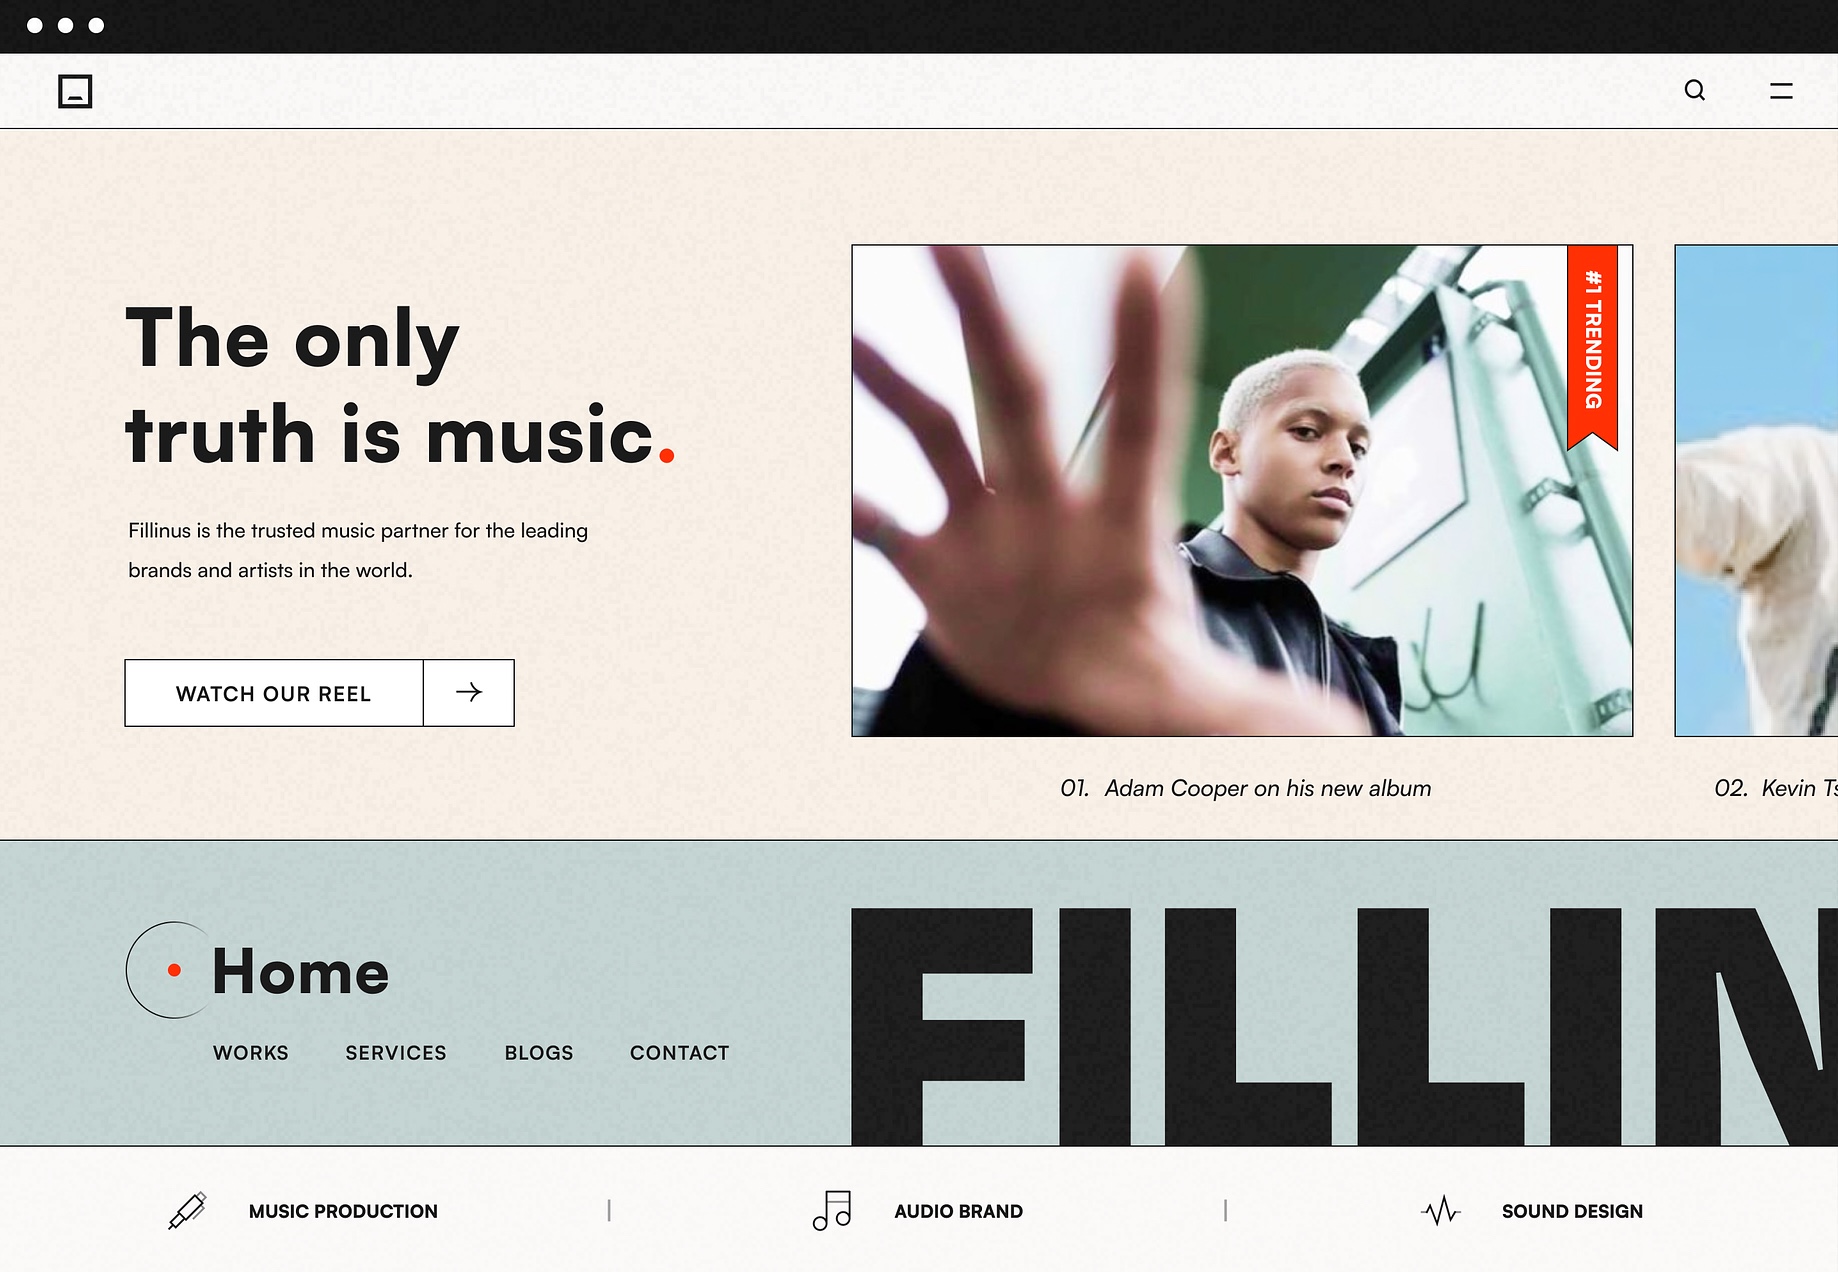
Task: Open the Services menu item
Action: [396, 1053]
